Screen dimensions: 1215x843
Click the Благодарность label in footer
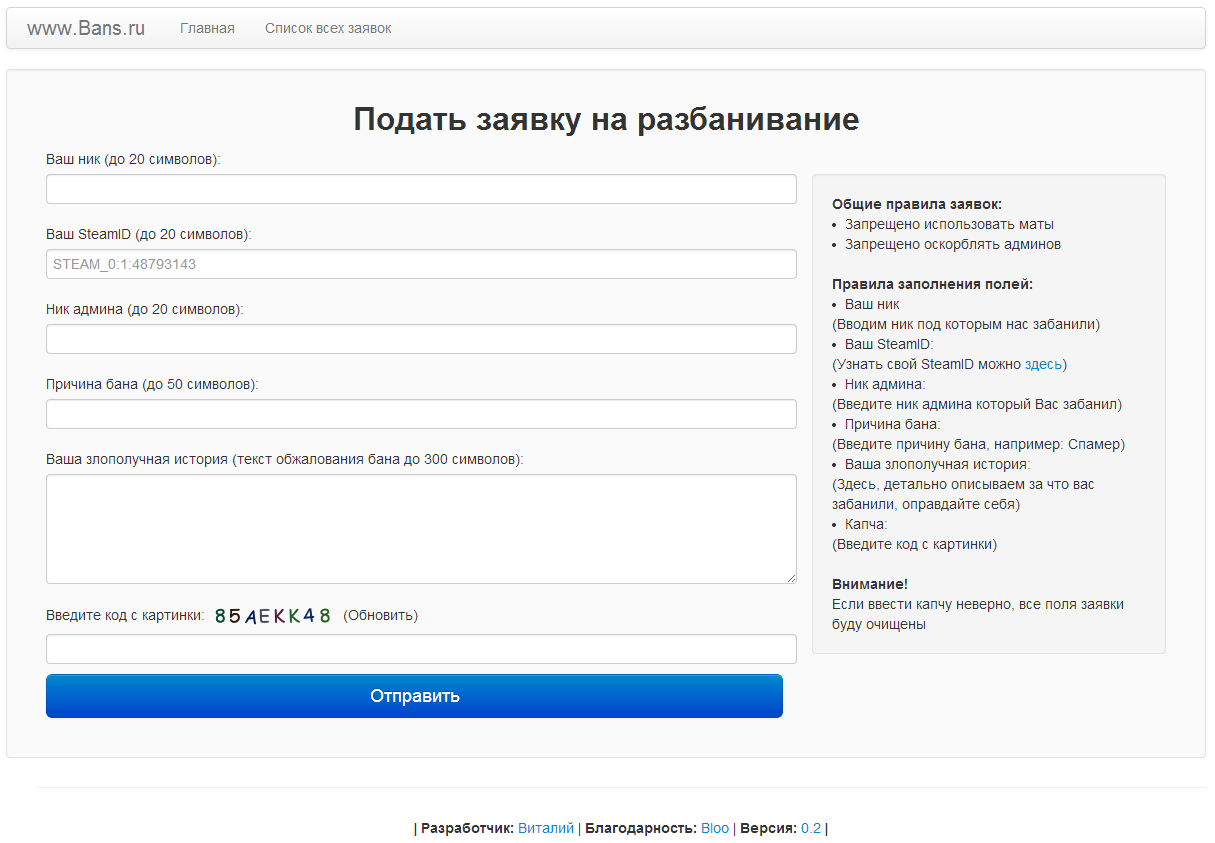641,828
